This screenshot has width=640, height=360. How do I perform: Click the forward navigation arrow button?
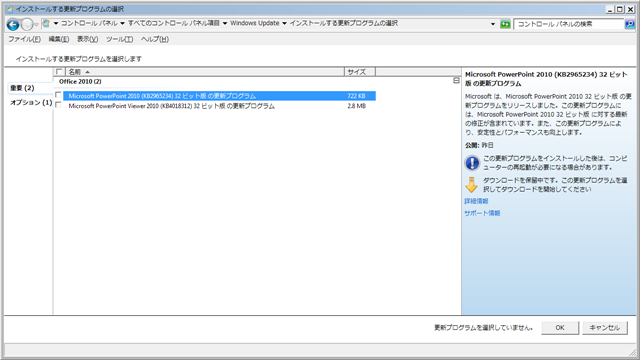tap(27, 24)
